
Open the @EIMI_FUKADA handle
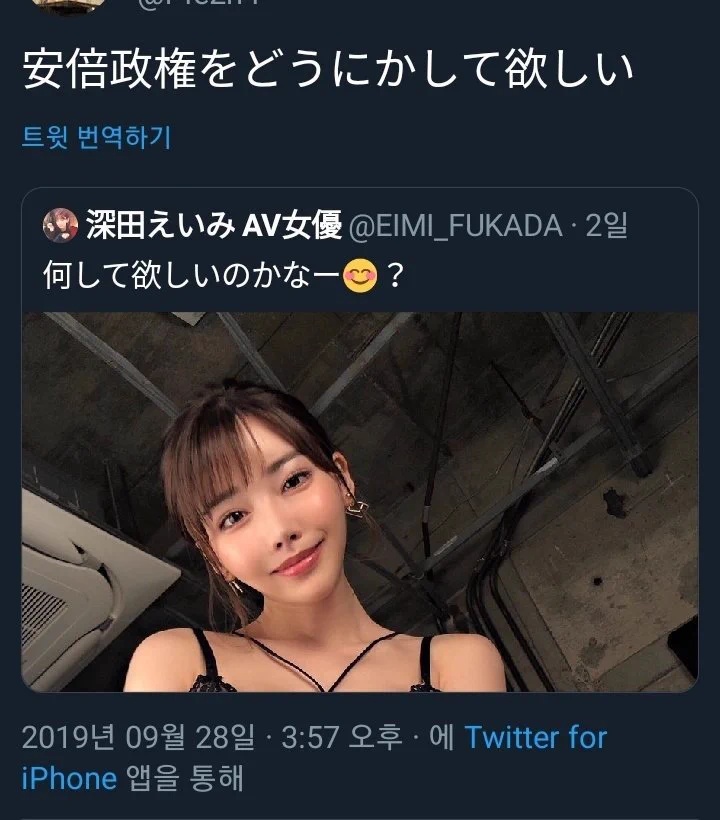[x=455, y=226]
